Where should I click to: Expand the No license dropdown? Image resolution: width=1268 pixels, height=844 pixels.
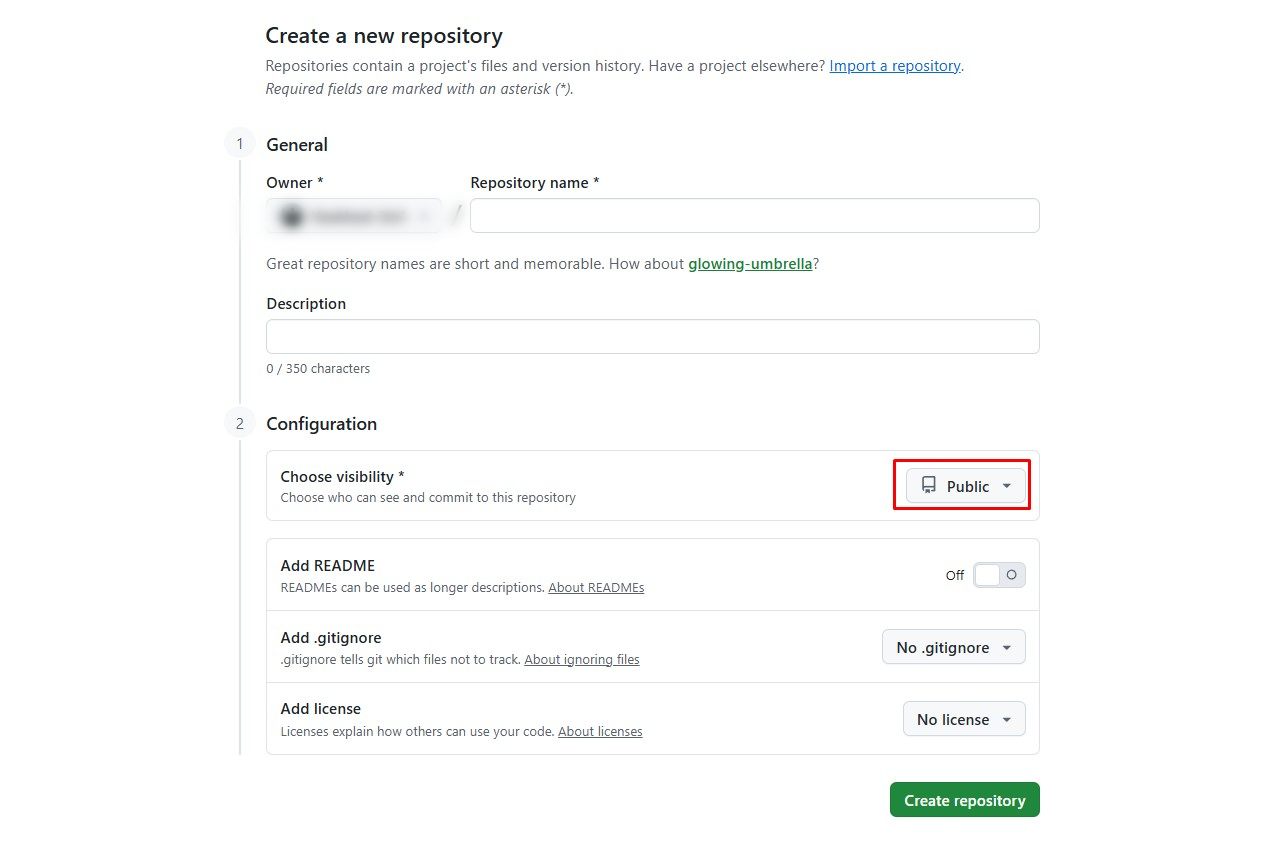click(x=964, y=719)
